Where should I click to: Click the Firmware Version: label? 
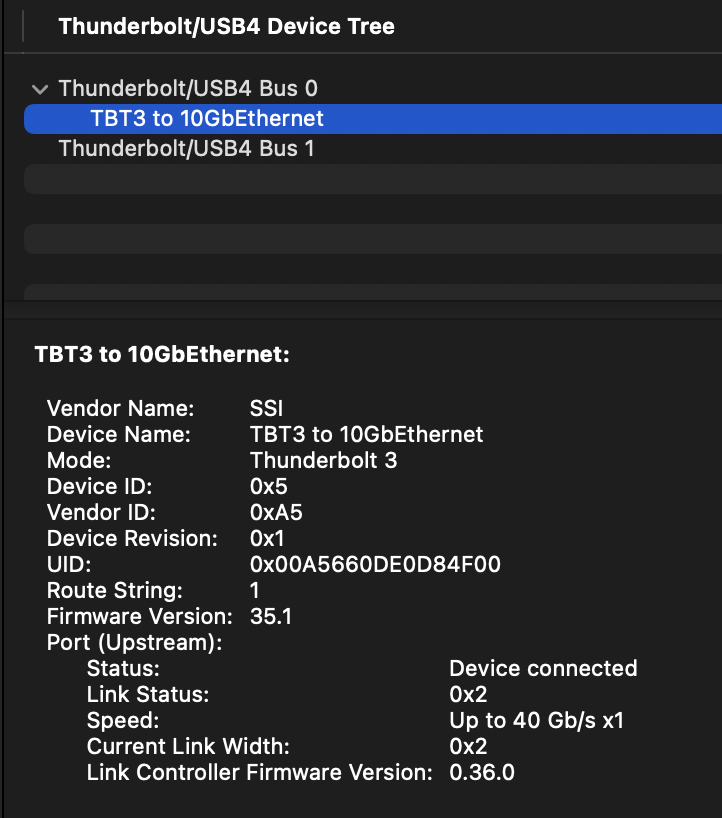(x=139, y=617)
